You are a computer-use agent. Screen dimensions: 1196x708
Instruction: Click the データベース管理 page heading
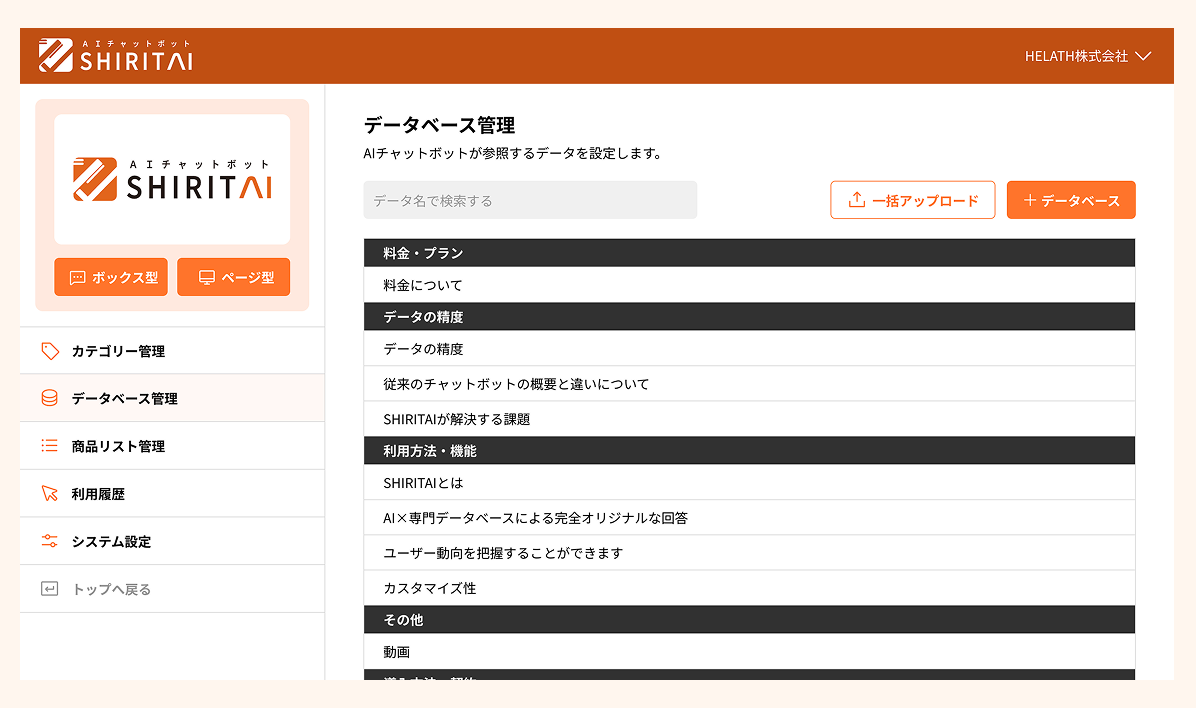tap(439, 125)
